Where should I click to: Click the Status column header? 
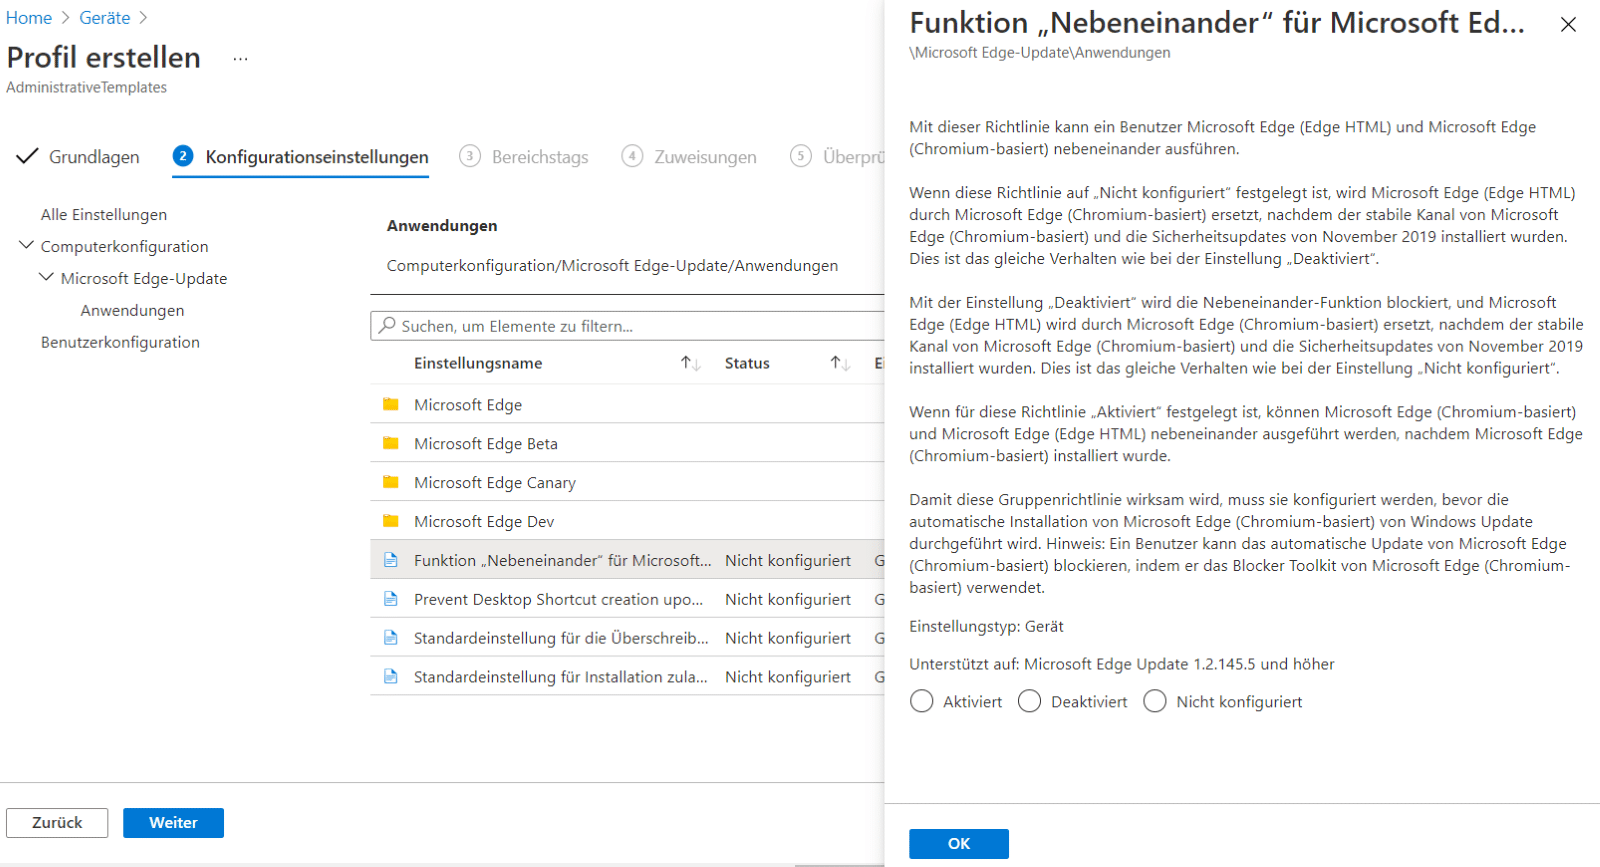coord(747,363)
